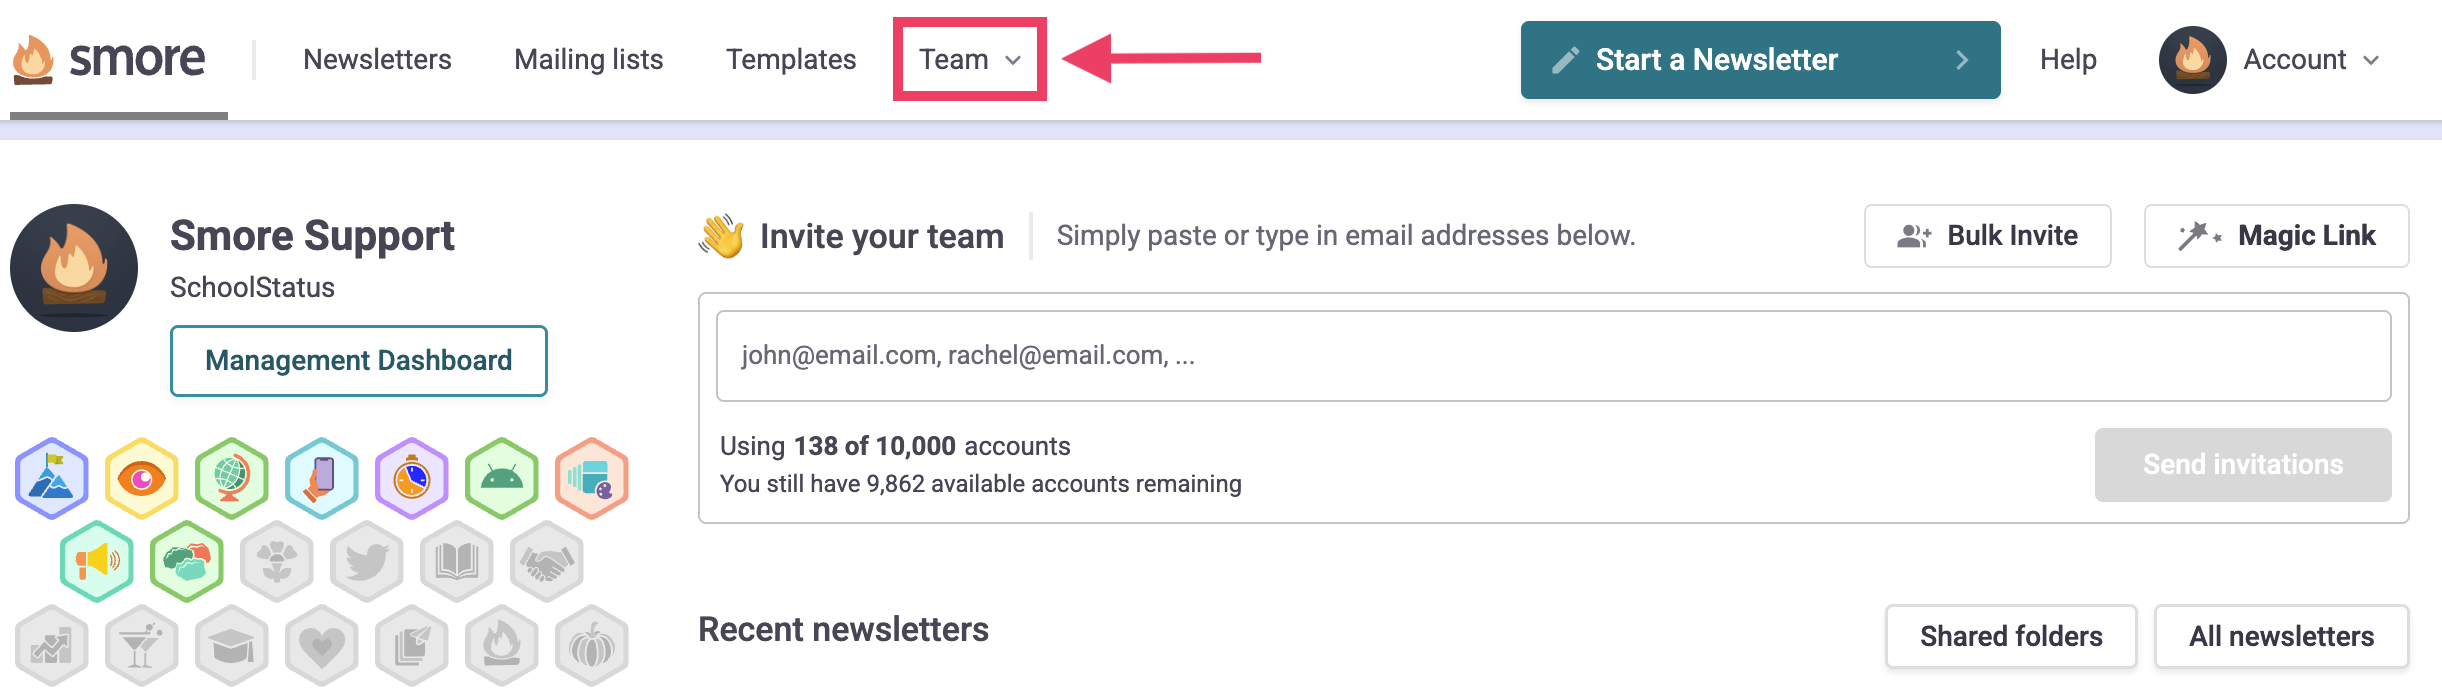Open the Management Dashboard
The width and height of the screenshot is (2442, 698).
click(x=358, y=360)
